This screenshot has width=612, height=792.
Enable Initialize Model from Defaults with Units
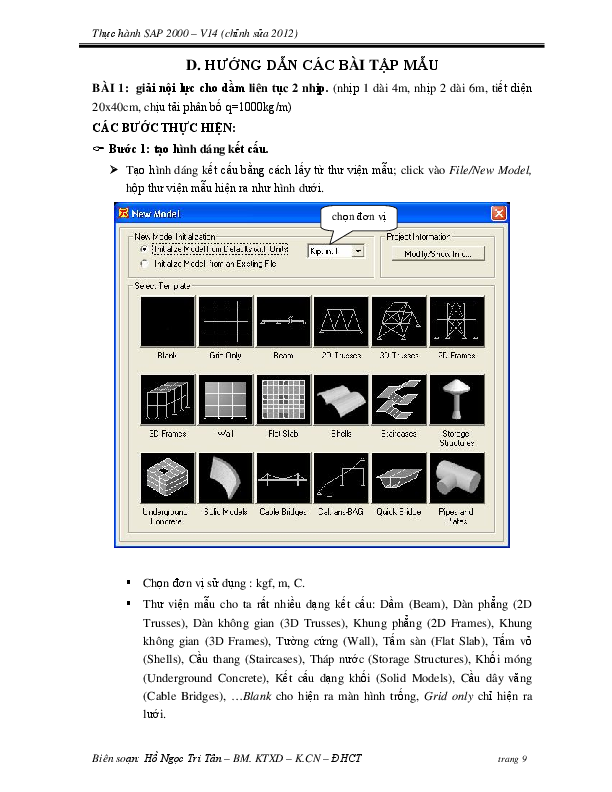[145, 250]
